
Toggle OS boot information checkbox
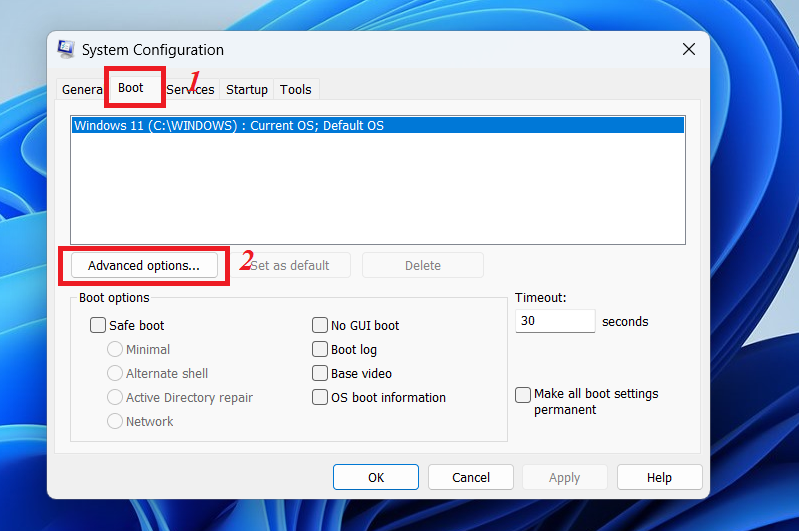[320, 397]
